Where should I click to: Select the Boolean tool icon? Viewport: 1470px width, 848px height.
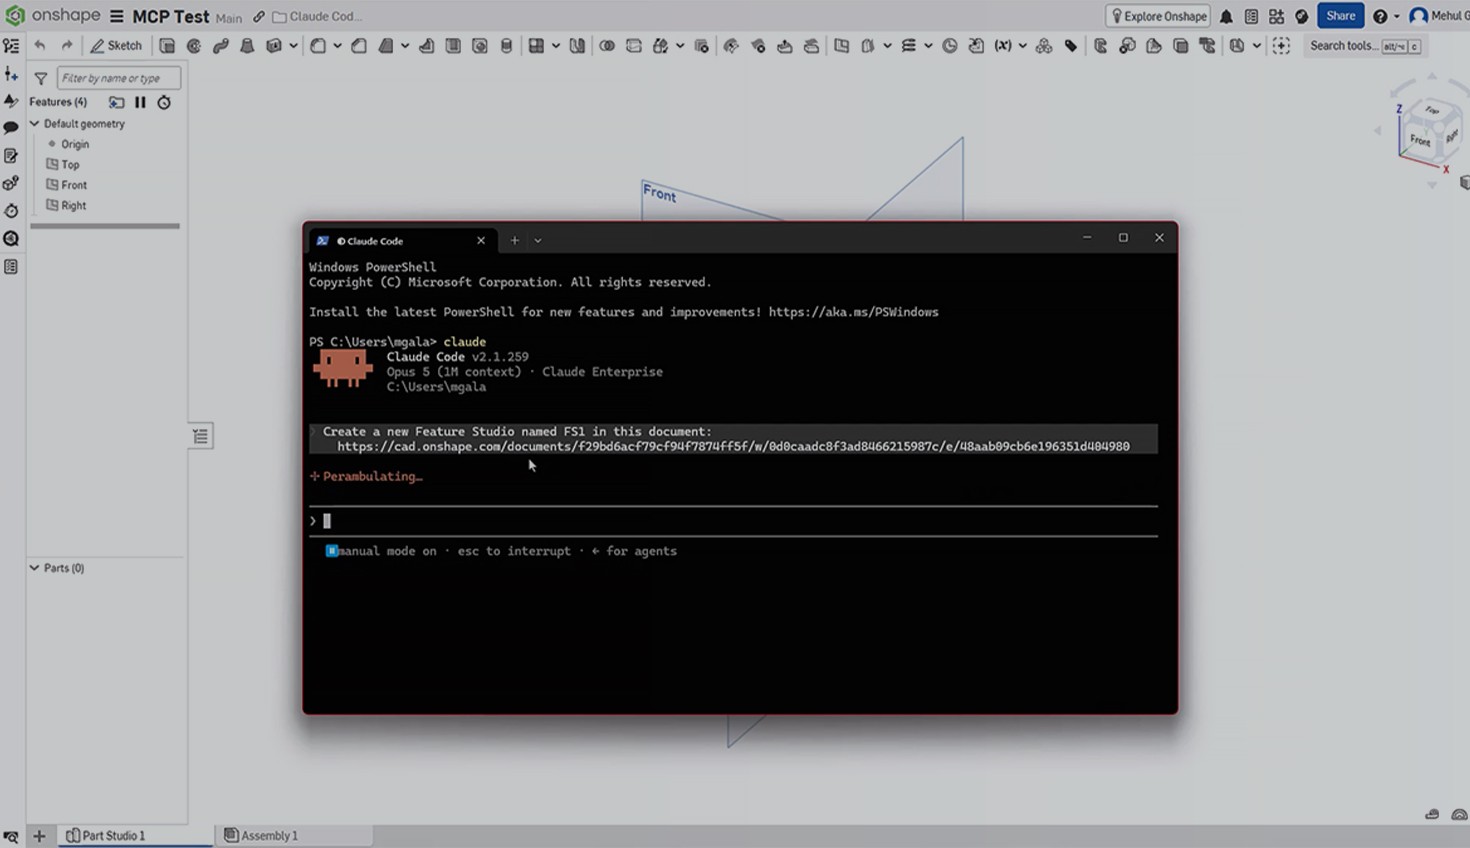coord(607,46)
